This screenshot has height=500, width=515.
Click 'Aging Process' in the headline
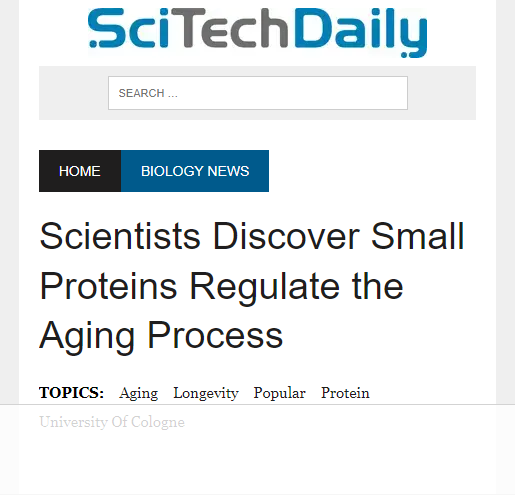161,336
